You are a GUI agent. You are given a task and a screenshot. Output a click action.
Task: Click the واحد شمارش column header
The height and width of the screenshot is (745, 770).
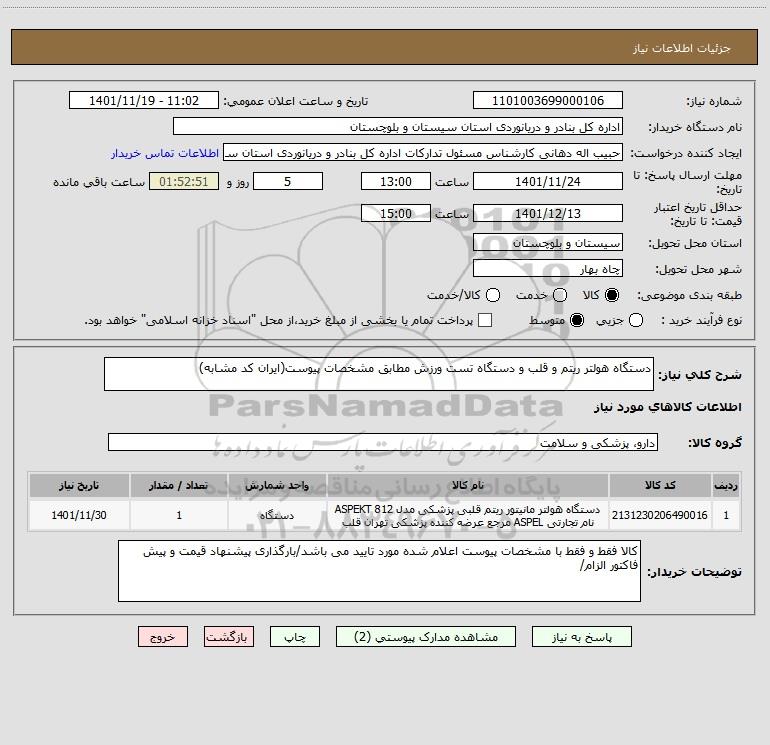pyautogui.click(x=277, y=485)
